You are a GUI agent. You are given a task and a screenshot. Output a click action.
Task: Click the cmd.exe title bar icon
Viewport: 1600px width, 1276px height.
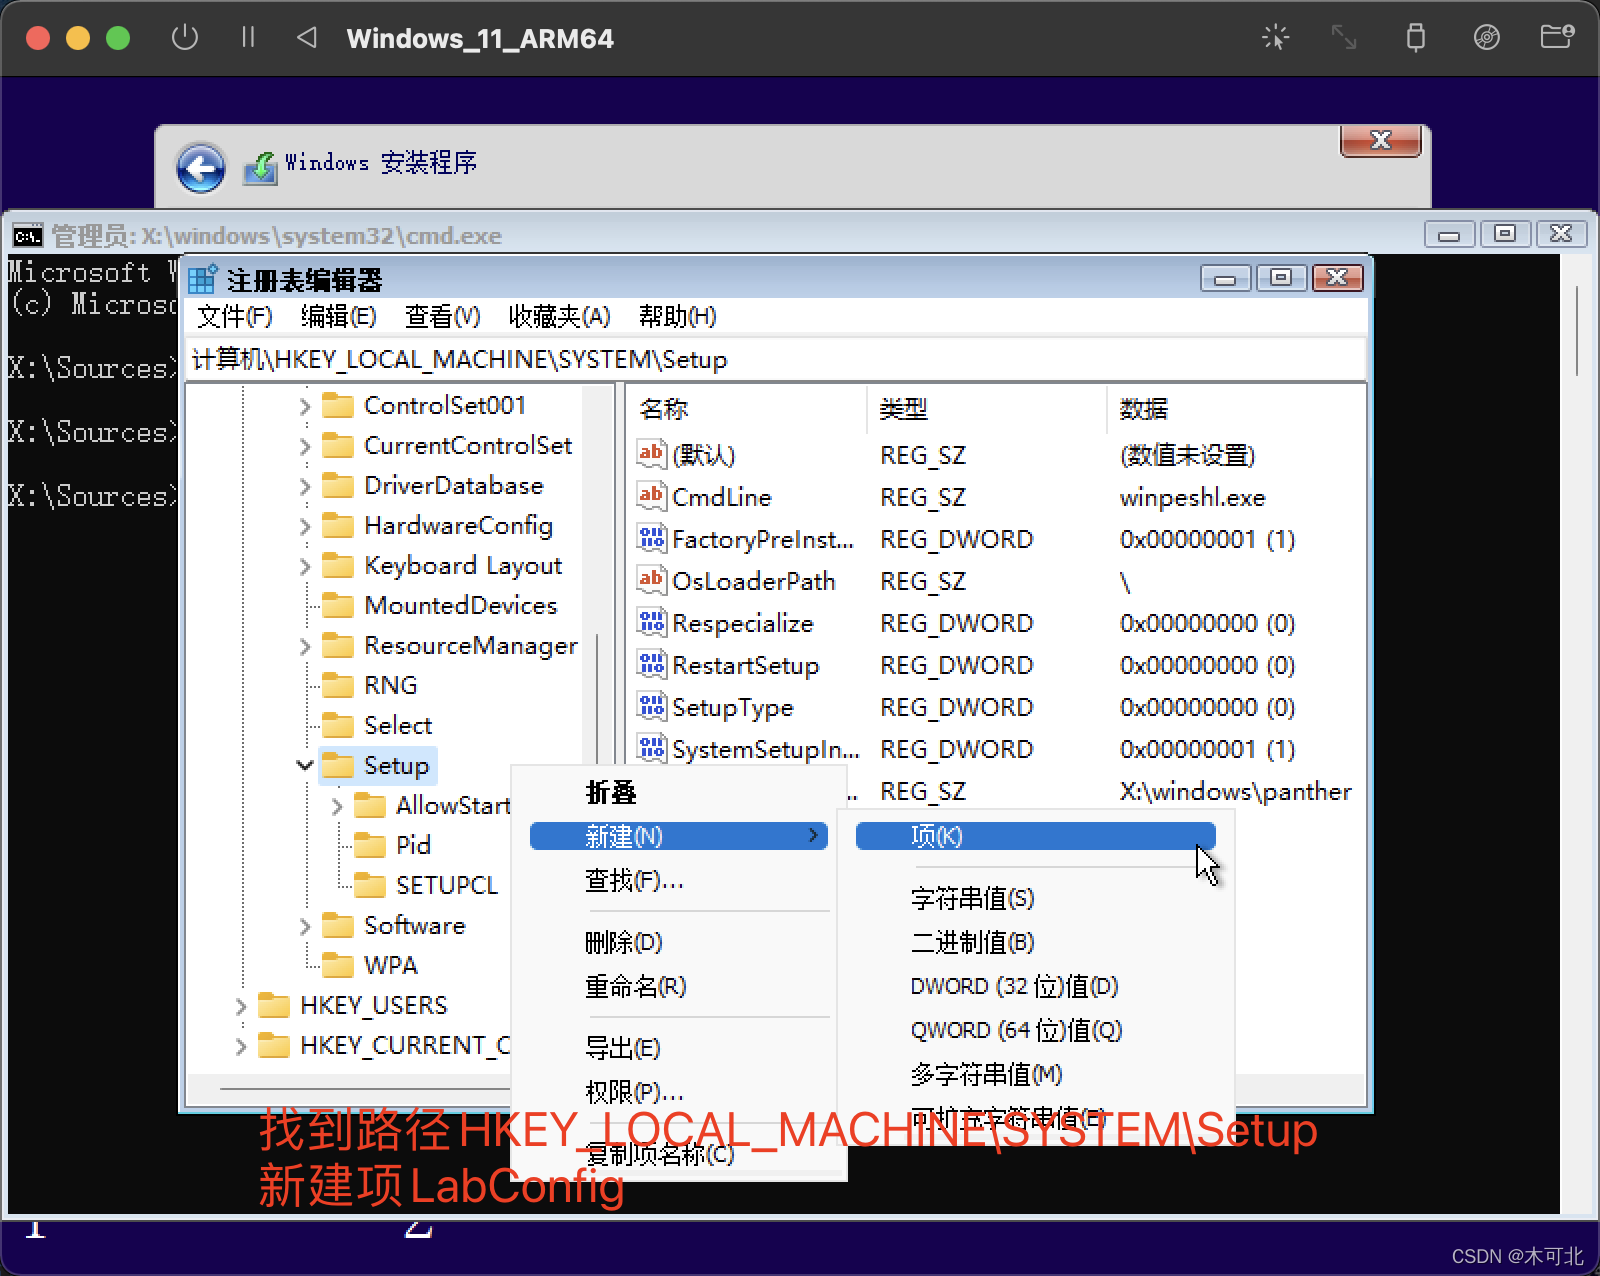[28, 236]
